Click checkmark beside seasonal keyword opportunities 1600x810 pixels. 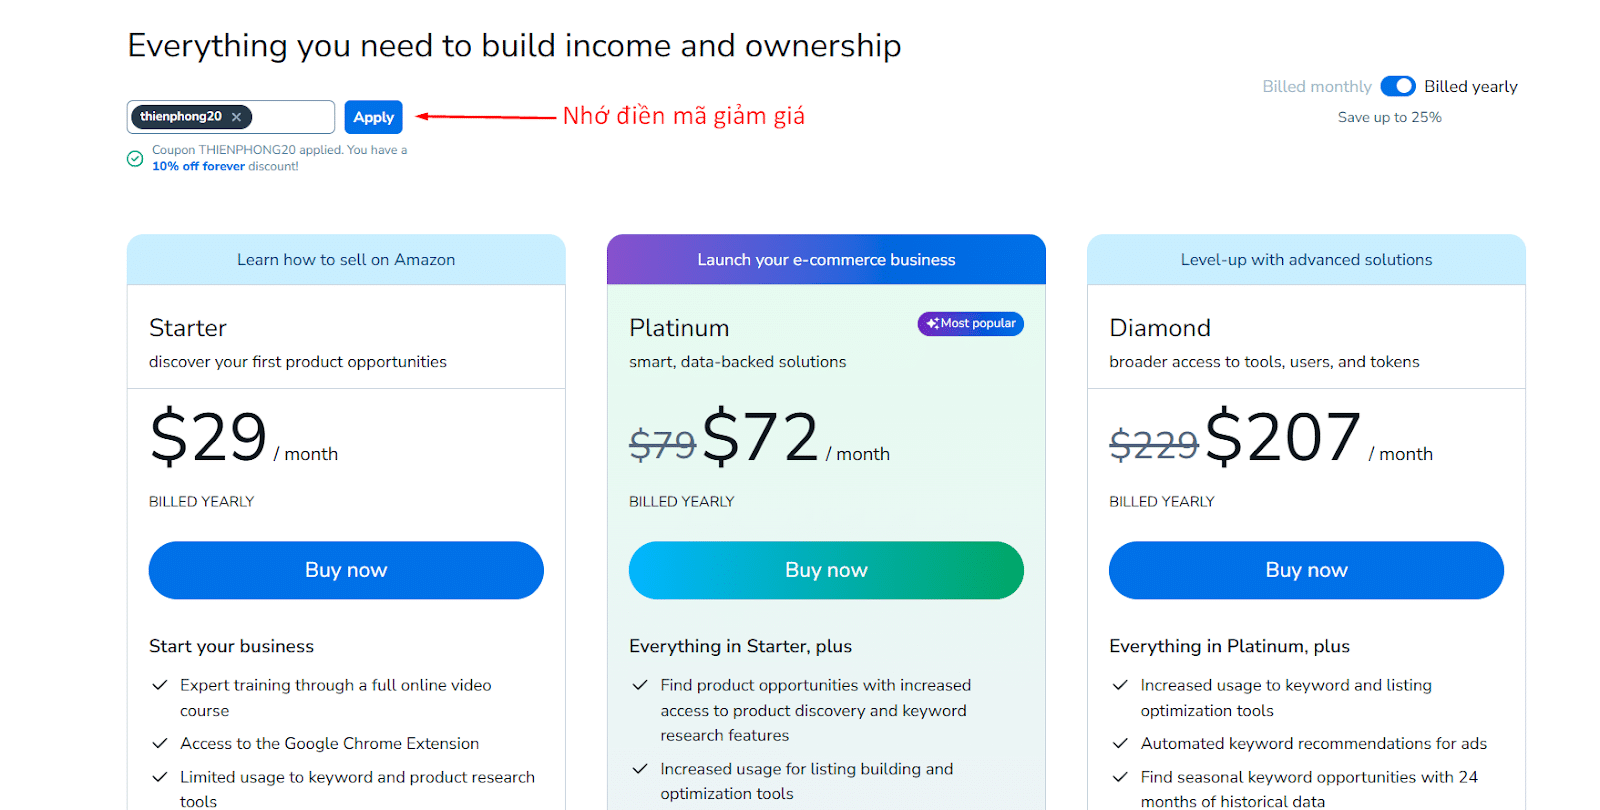pos(1120,777)
